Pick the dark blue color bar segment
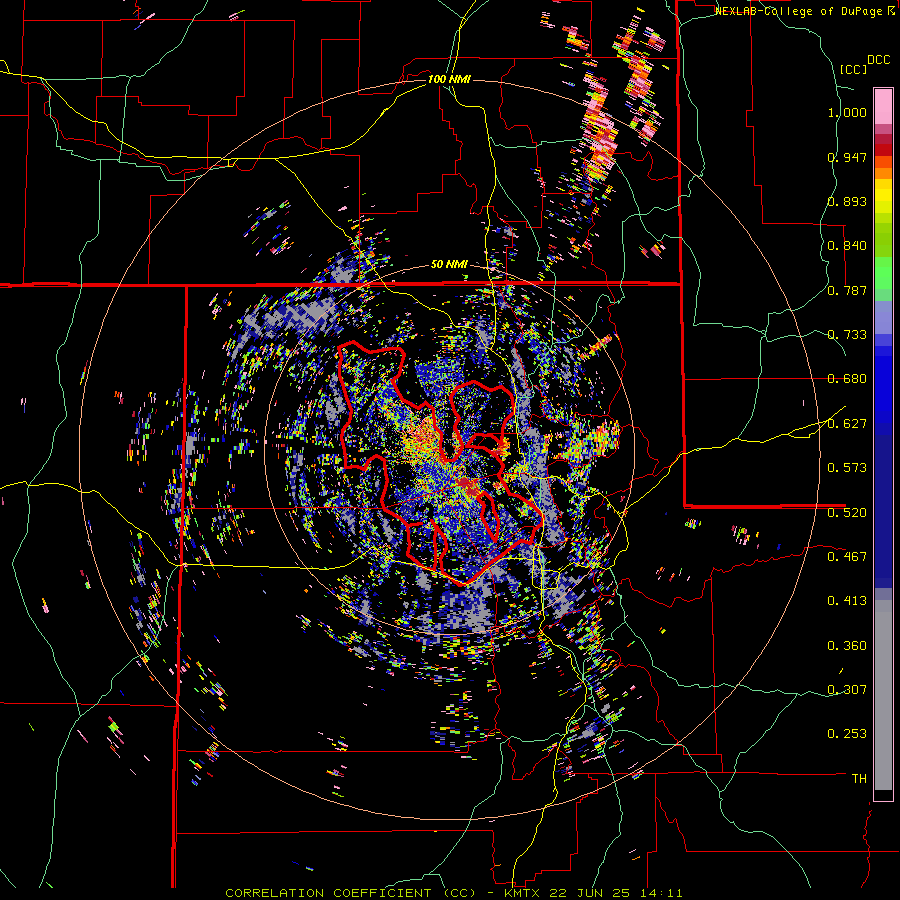Viewport: 900px width, 900px height. (883, 511)
